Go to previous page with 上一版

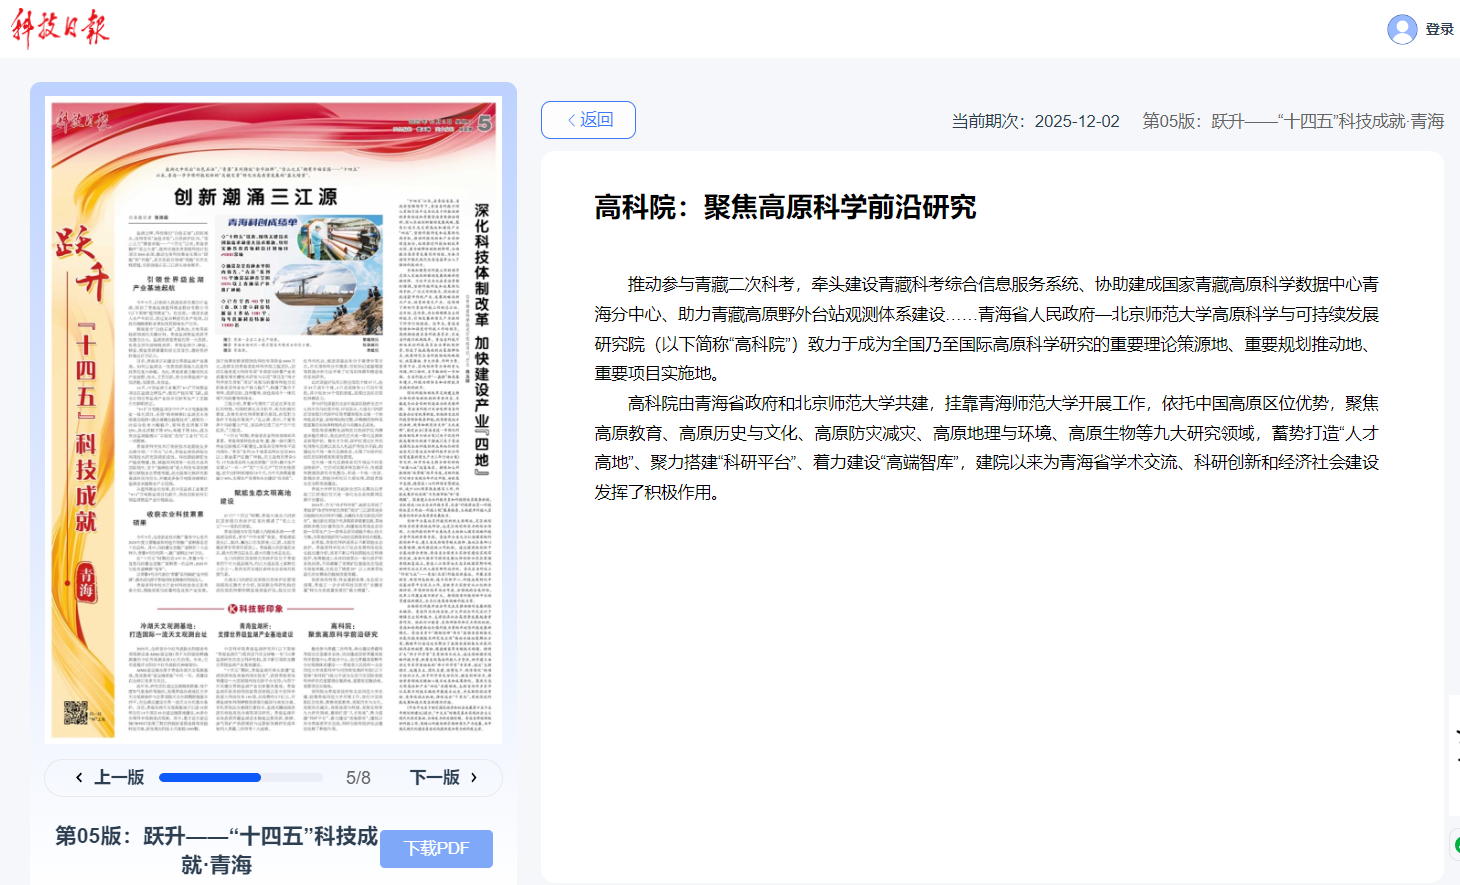click(x=118, y=778)
